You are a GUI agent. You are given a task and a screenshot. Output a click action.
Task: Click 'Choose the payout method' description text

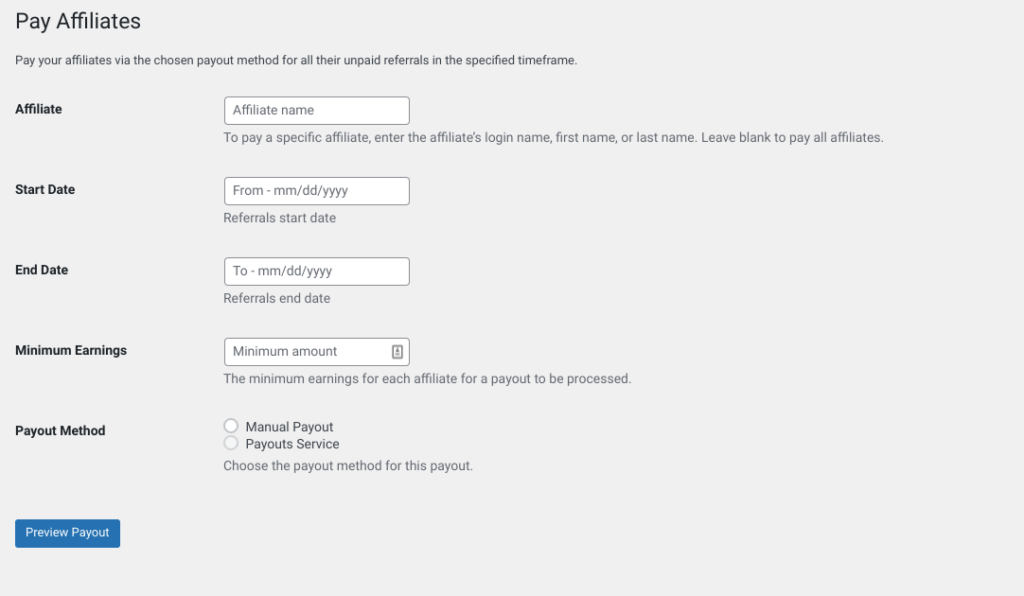pyautogui.click(x=348, y=466)
